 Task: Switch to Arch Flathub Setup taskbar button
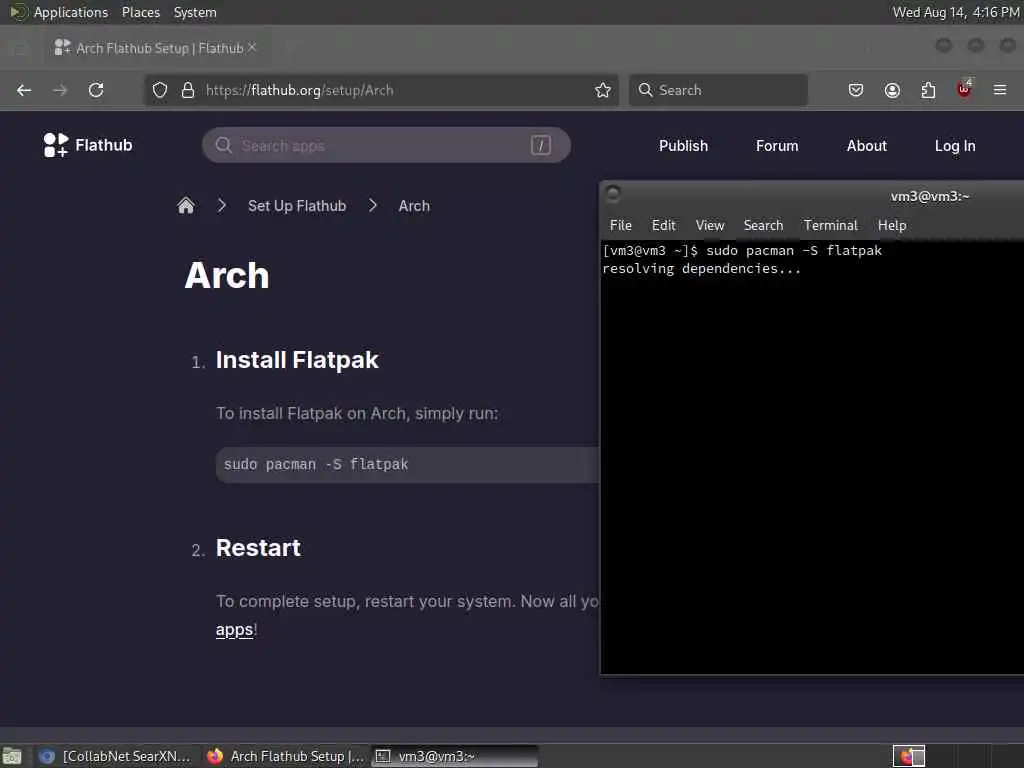(286, 756)
